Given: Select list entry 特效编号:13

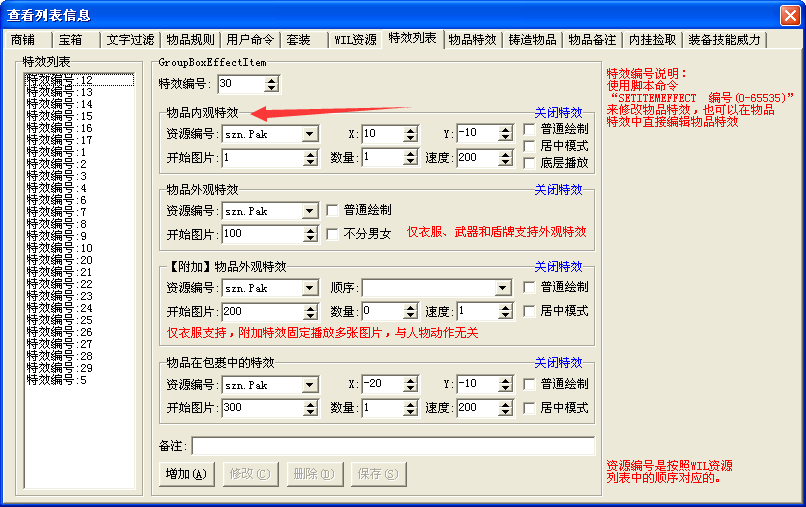Looking at the screenshot, I should (80, 92).
